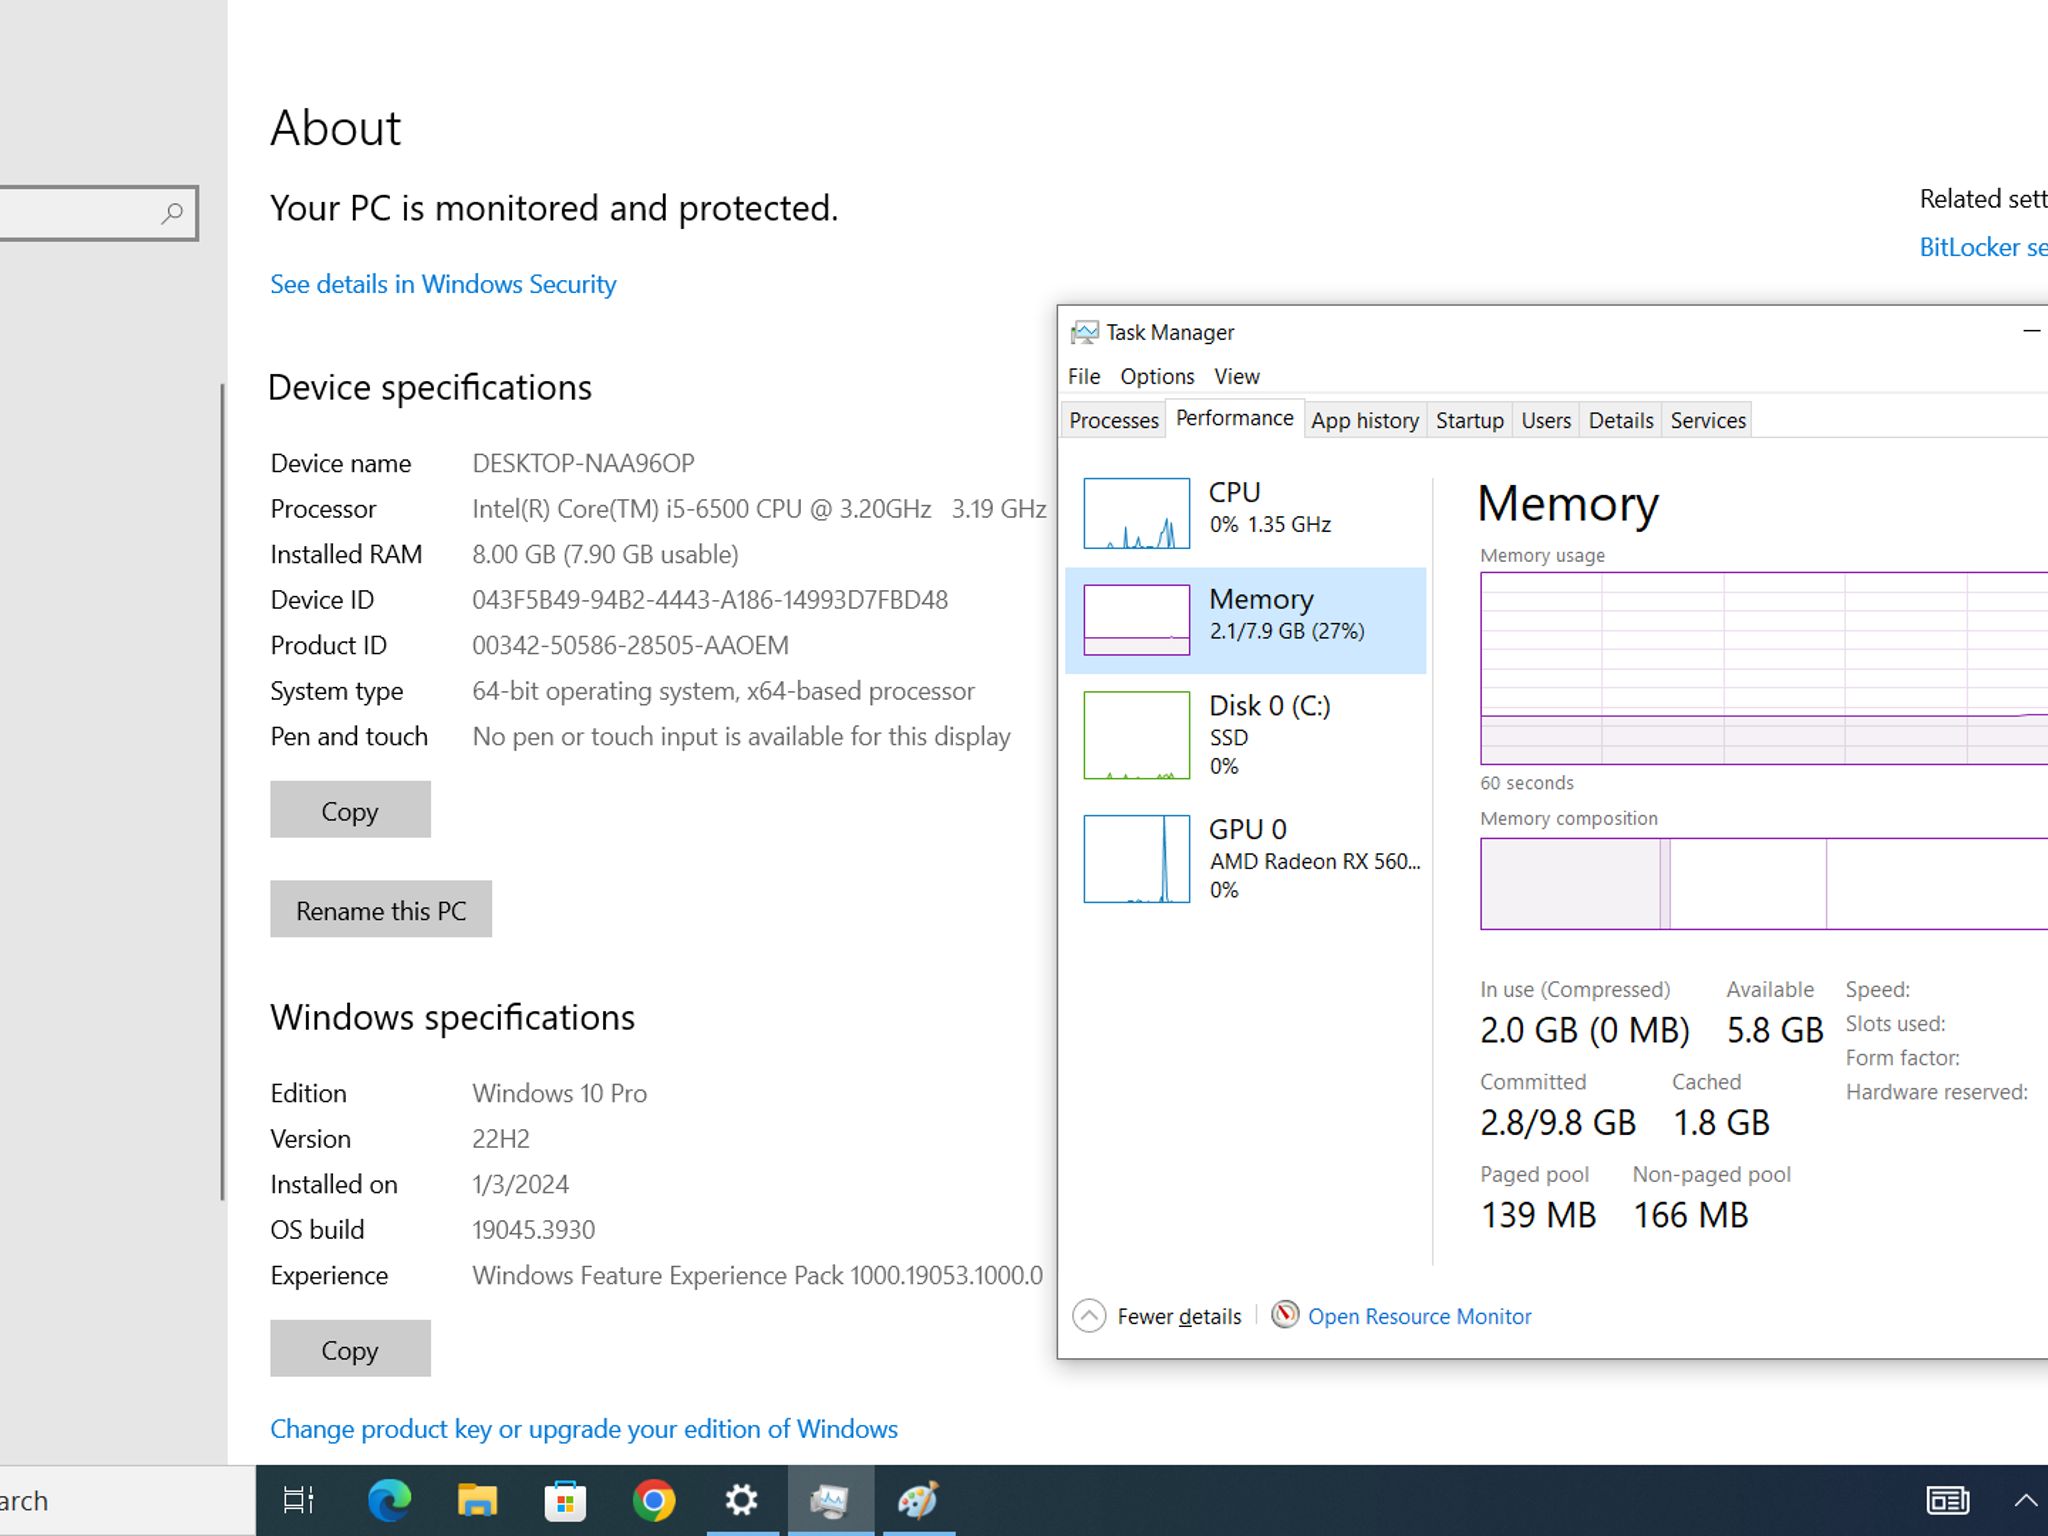
Task: Copy the Windows specifications
Action: pos(350,1349)
